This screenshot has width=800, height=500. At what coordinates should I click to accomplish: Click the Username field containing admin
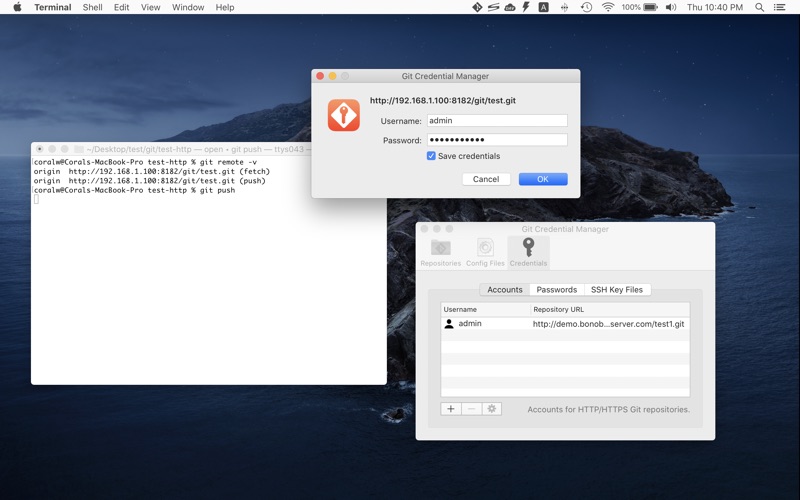coord(497,120)
